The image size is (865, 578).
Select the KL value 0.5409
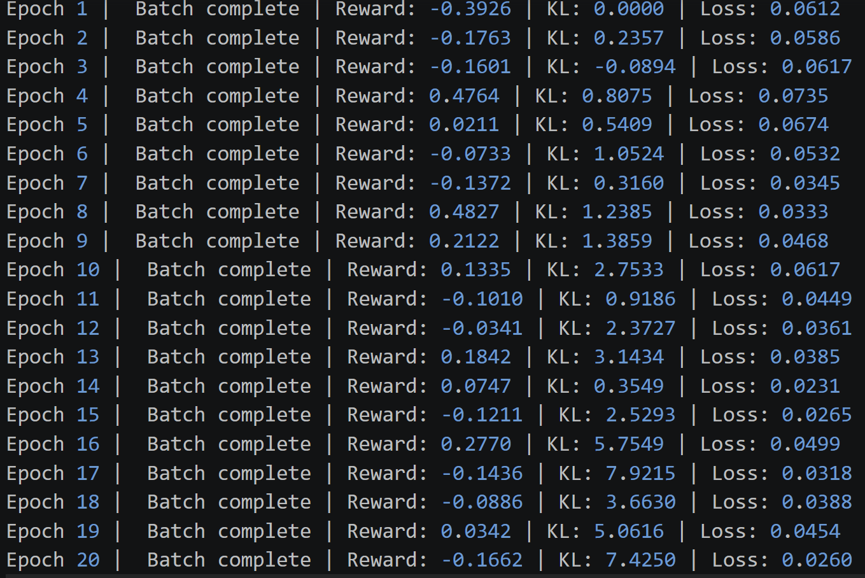click(x=617, y=125)
